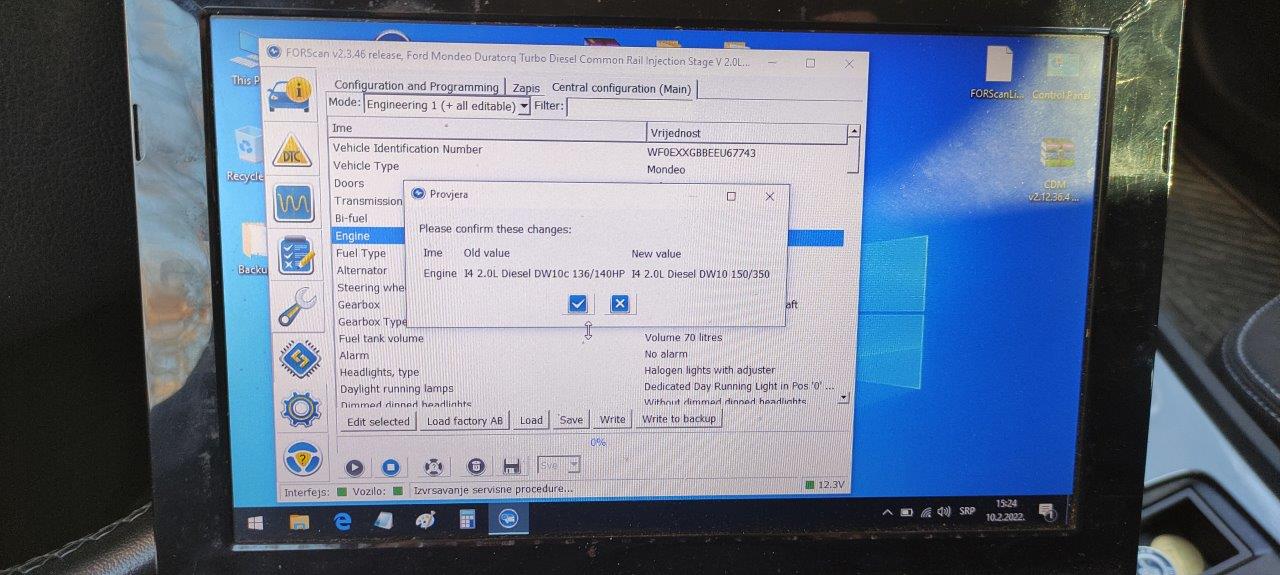The height and width of the screenshot is (575, 1280).
Task: Switch to Configuration and Programming tab
Action: (416, 87)
